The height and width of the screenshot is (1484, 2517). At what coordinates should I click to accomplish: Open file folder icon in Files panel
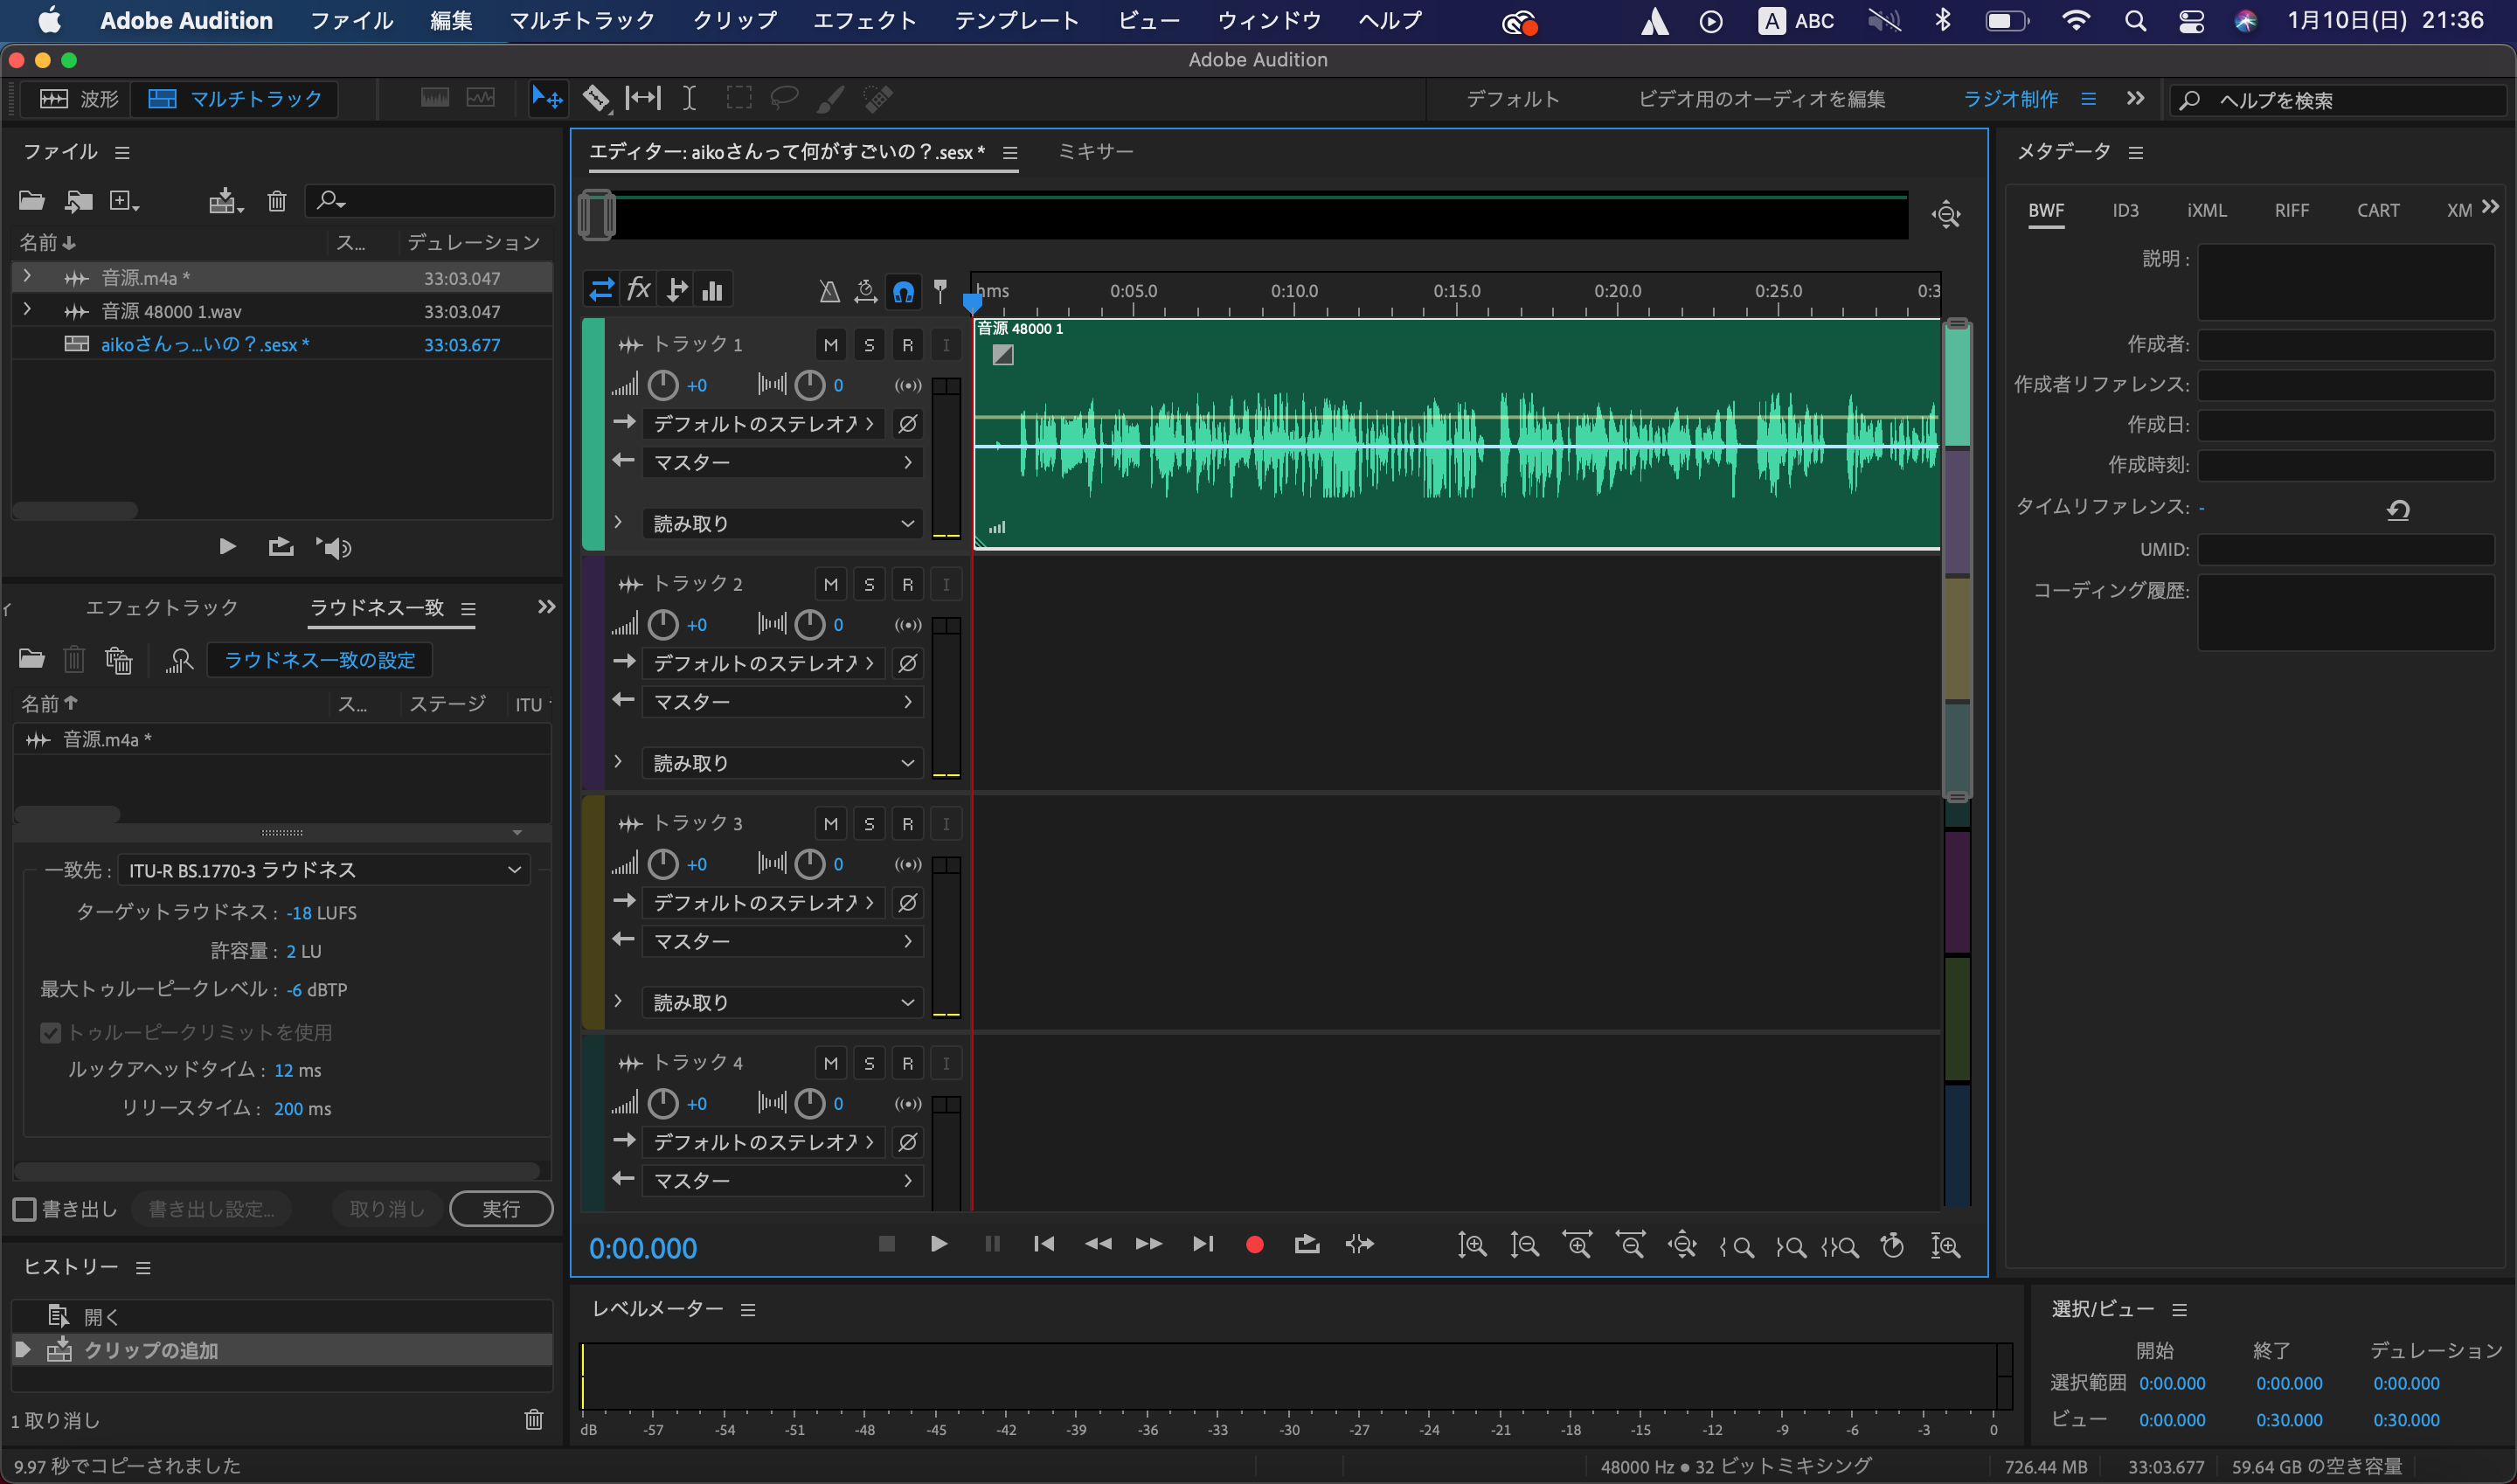tap(32, 201)
